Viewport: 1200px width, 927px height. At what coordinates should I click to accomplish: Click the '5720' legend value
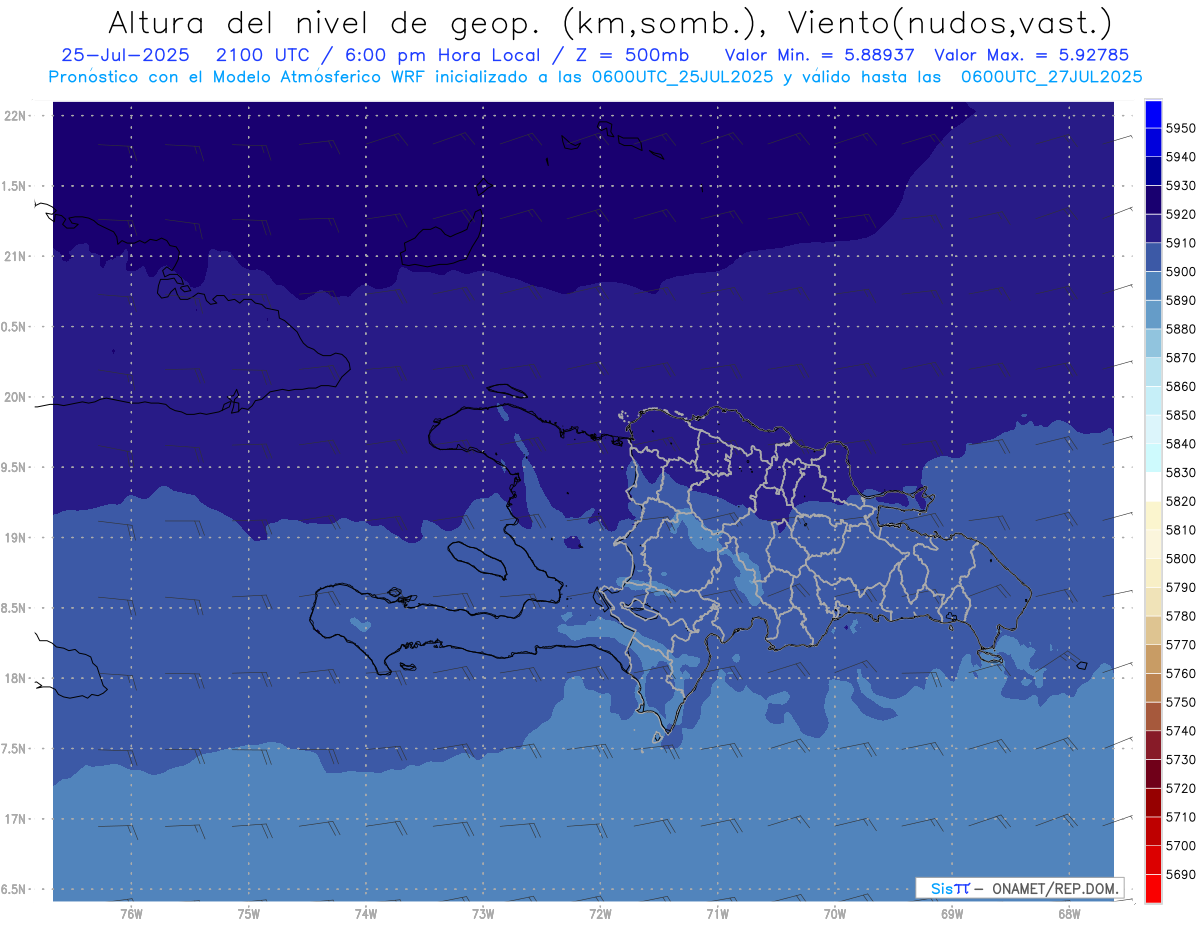tap(1180, 788)
